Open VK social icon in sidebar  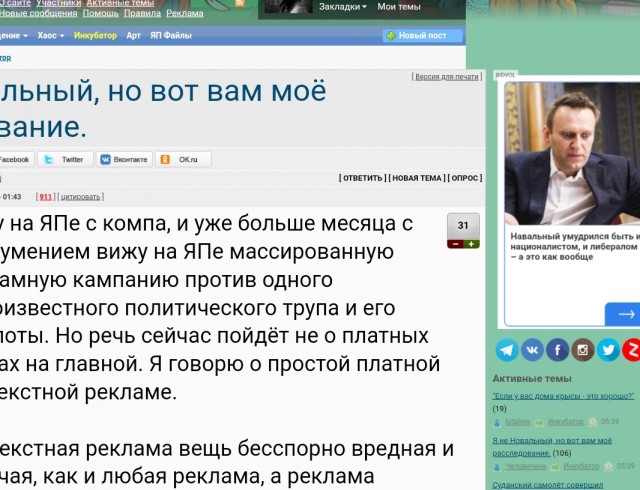[x=532, y=350]
